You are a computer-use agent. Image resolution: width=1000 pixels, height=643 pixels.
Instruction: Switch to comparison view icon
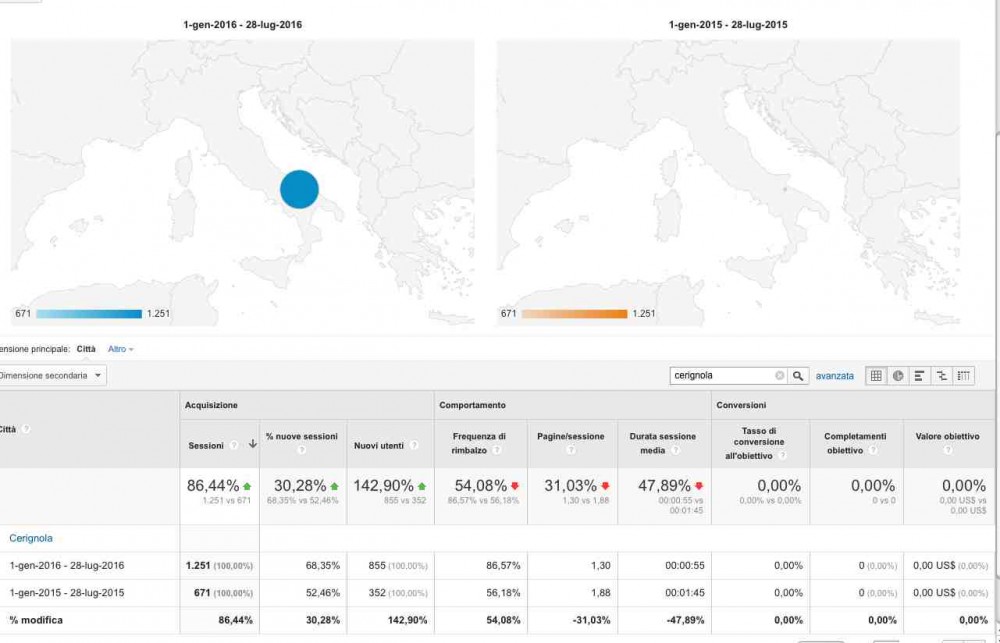point(941,376)
